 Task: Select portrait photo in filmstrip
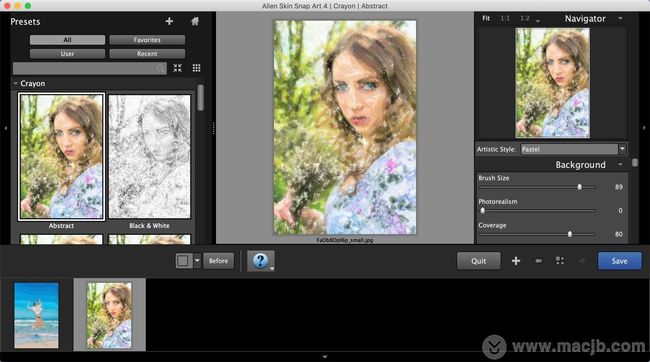click(109, 315)
